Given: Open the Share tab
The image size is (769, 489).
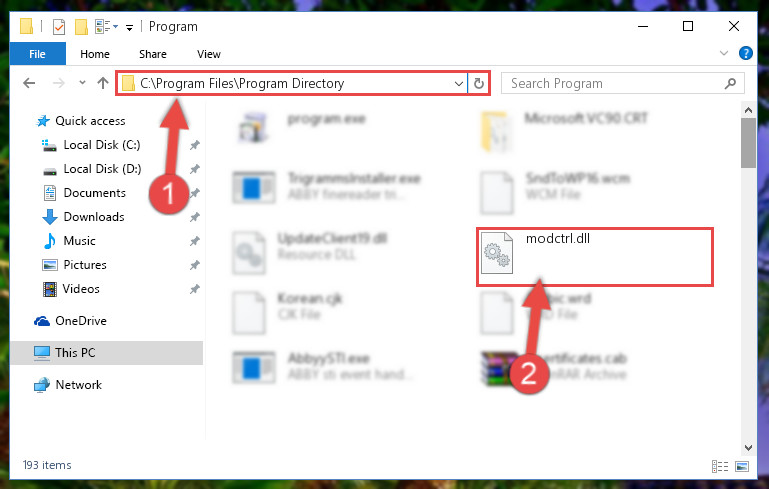Looking at the screenshot, I should [153, 54].
